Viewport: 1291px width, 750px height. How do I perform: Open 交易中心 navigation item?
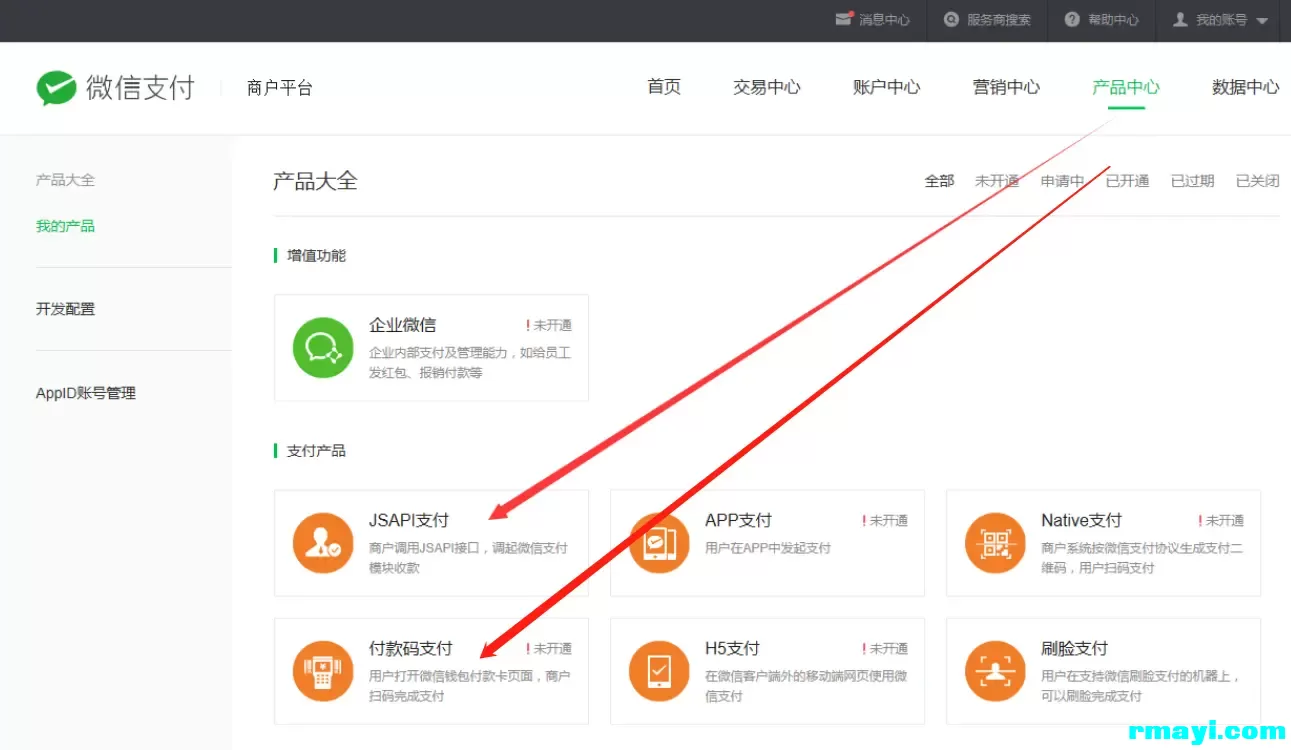767,87
